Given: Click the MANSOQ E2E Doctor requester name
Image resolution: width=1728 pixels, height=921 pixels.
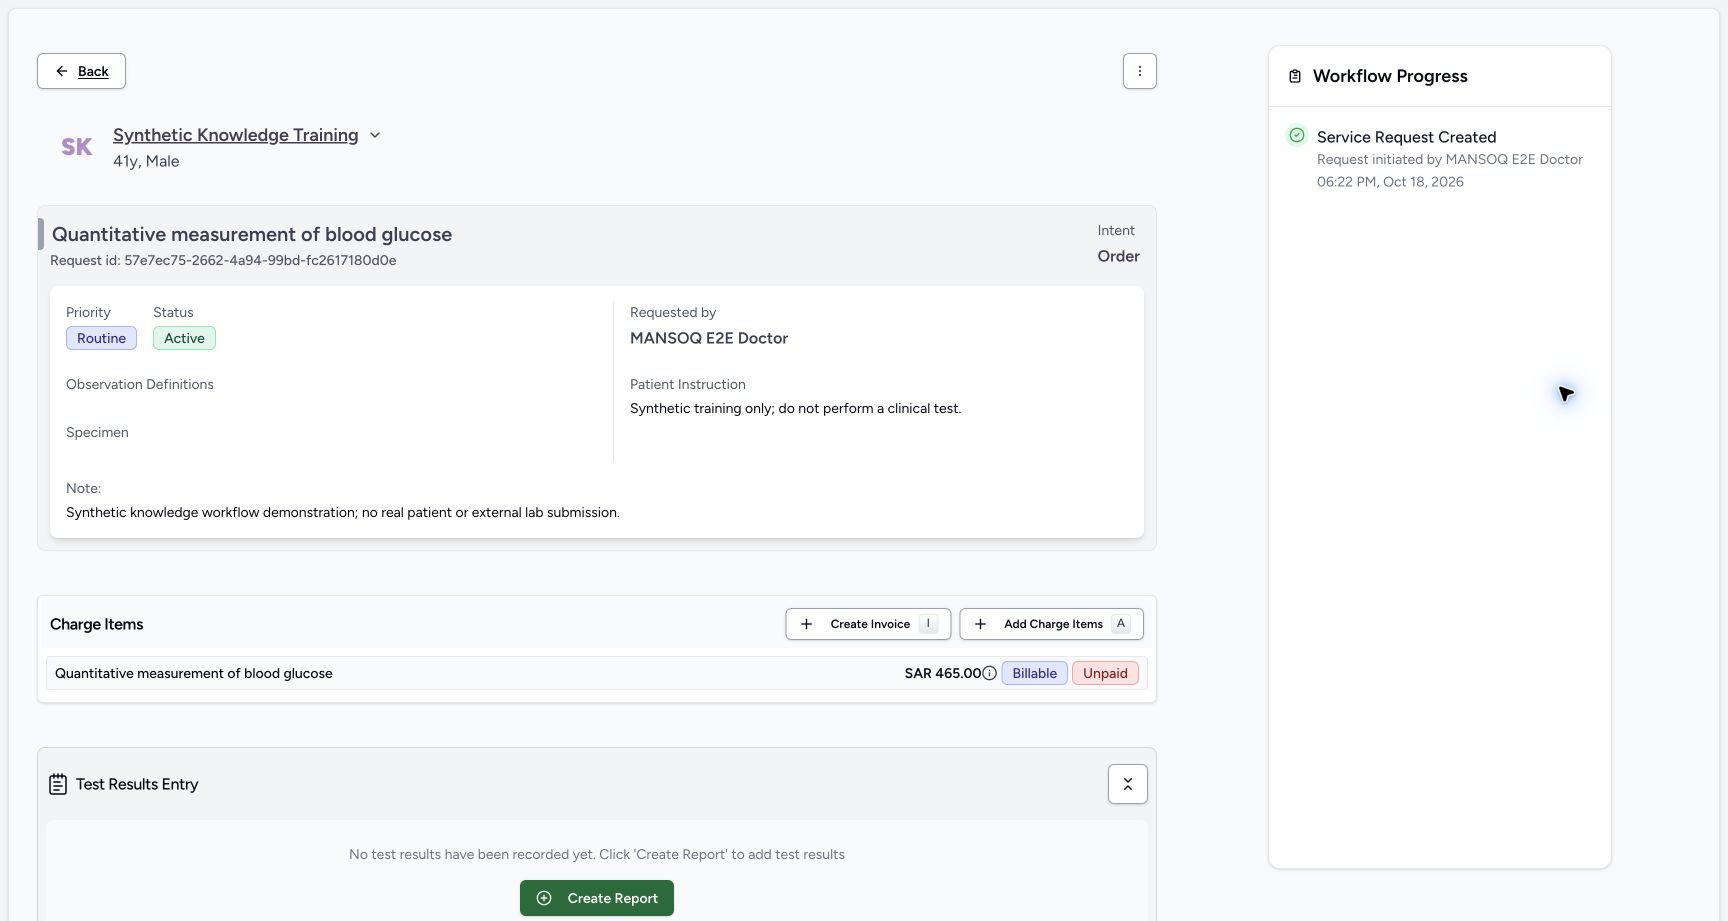Looking at the screenshot, I should pyautogui.click(x=709, y=338).
